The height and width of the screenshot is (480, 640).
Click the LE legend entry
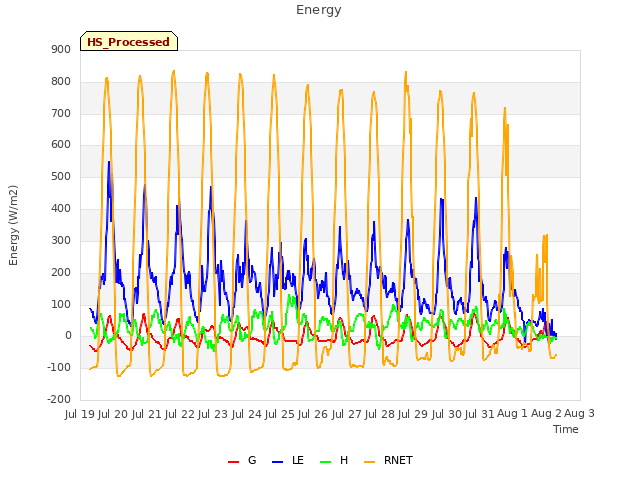[288, 460]
